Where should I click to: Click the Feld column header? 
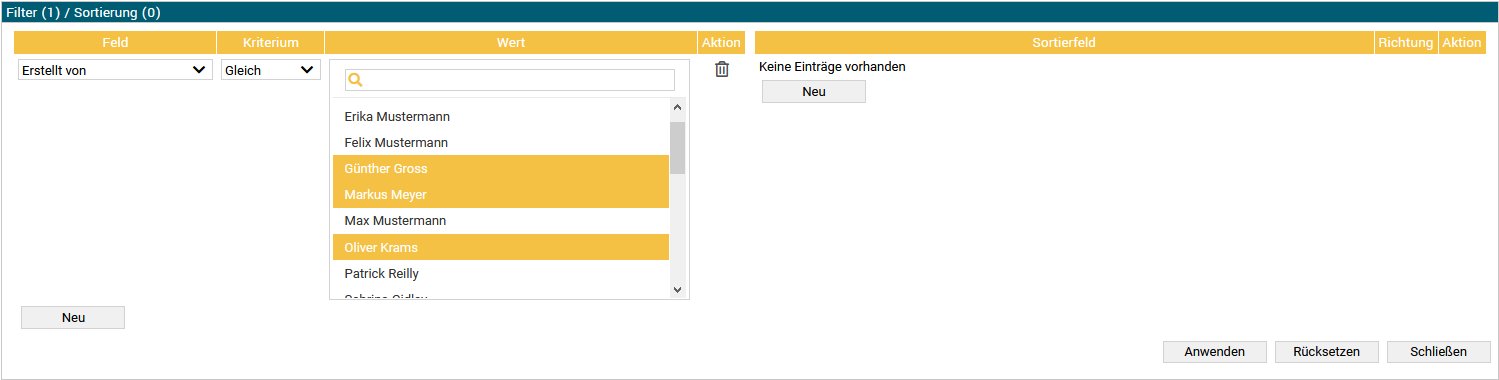[x=115, y=43]
